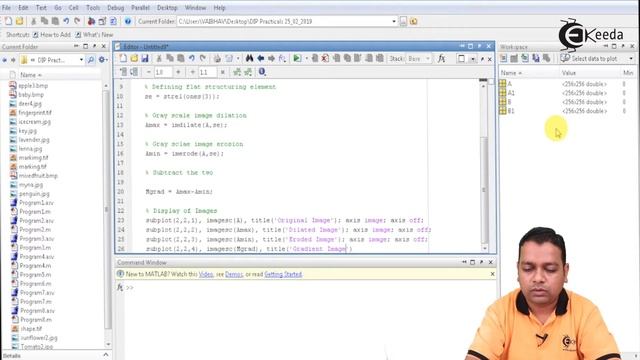
Task: Click the cell mode info icon
Action: point(262,72)
